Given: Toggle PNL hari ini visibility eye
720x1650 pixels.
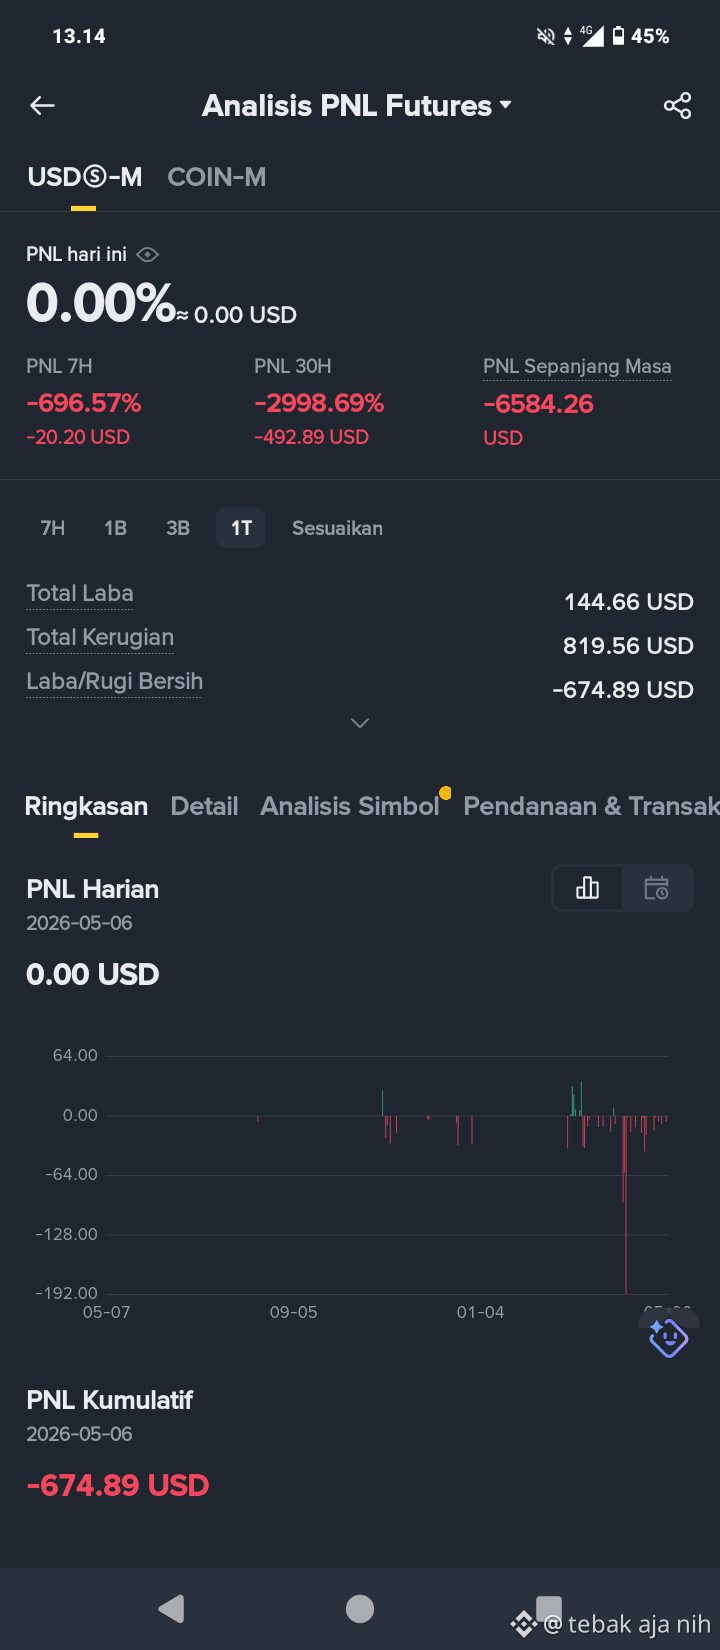Looking at the screenshot, I should (x=147, y=255).
